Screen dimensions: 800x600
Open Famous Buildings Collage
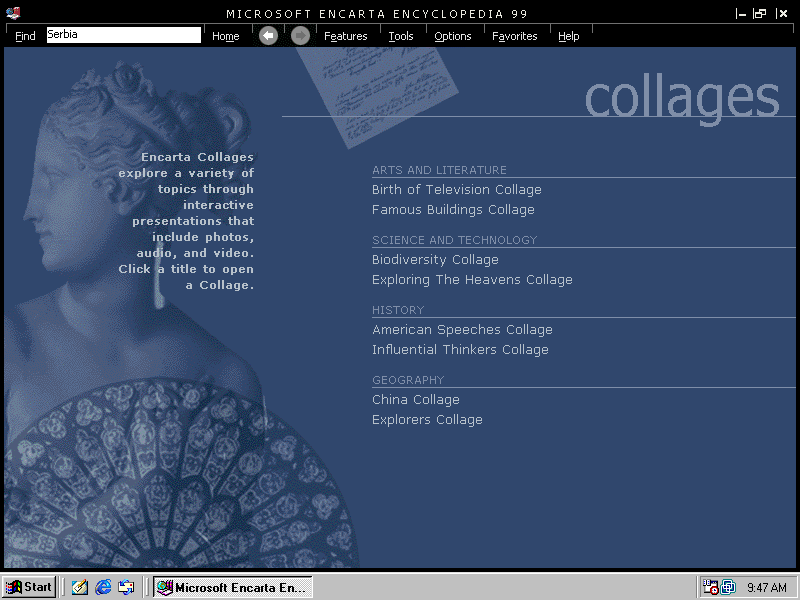(x=453, y=210)
